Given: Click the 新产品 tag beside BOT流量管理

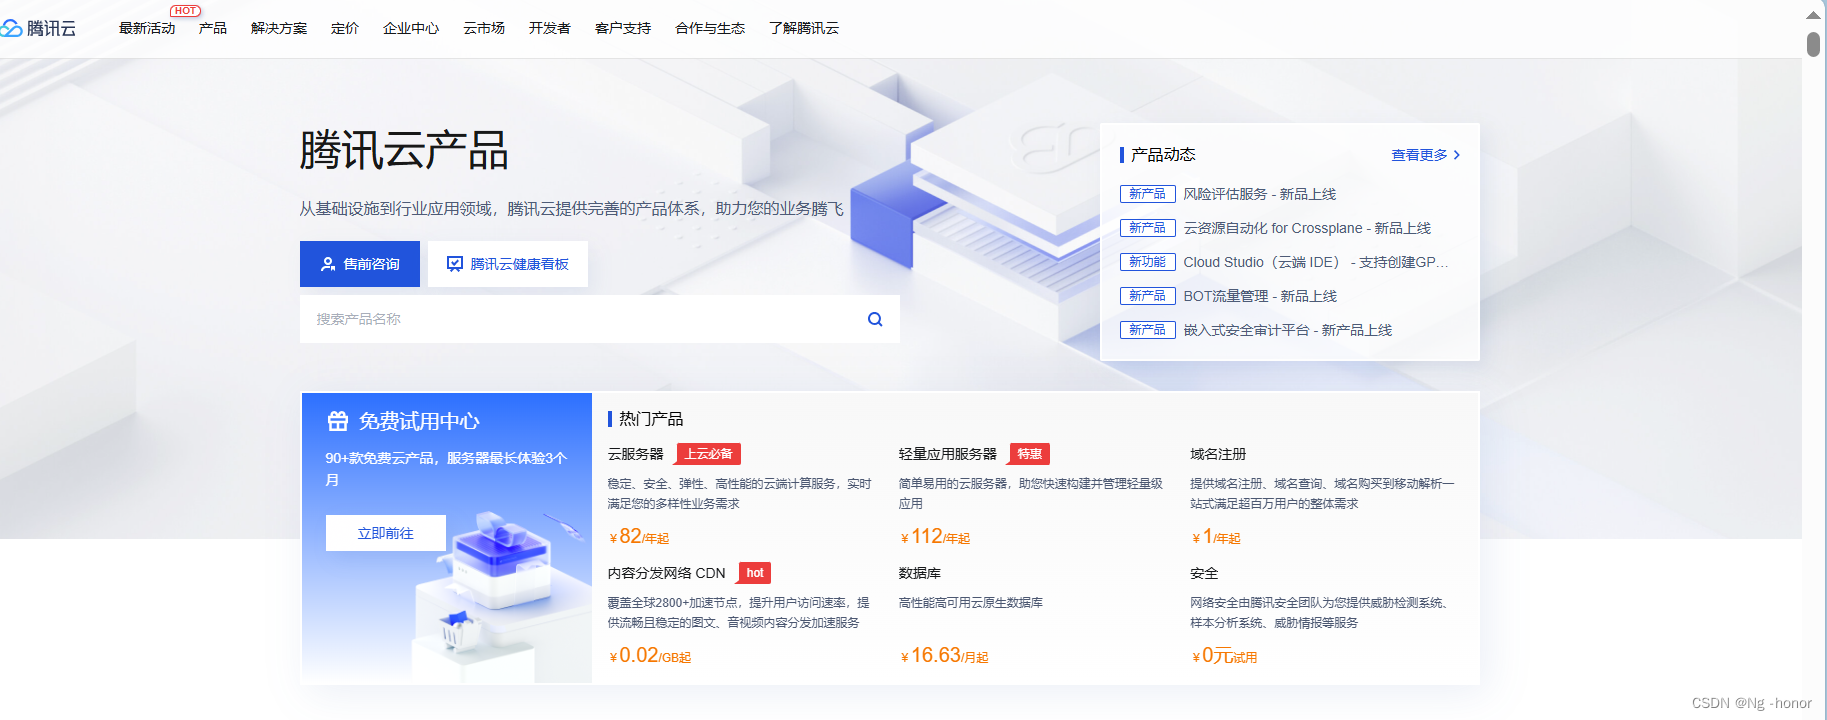Looking at the screenshot, I should tap(1147, 296).
